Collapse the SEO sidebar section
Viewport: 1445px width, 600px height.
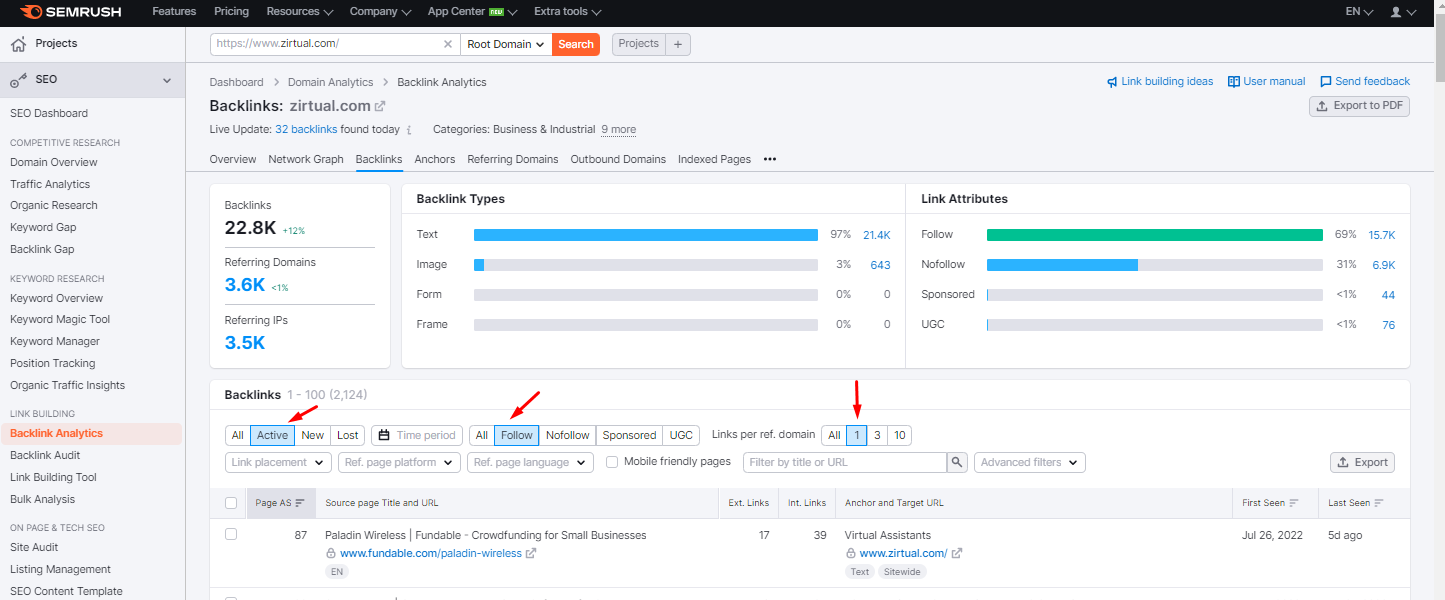(167, 80)
